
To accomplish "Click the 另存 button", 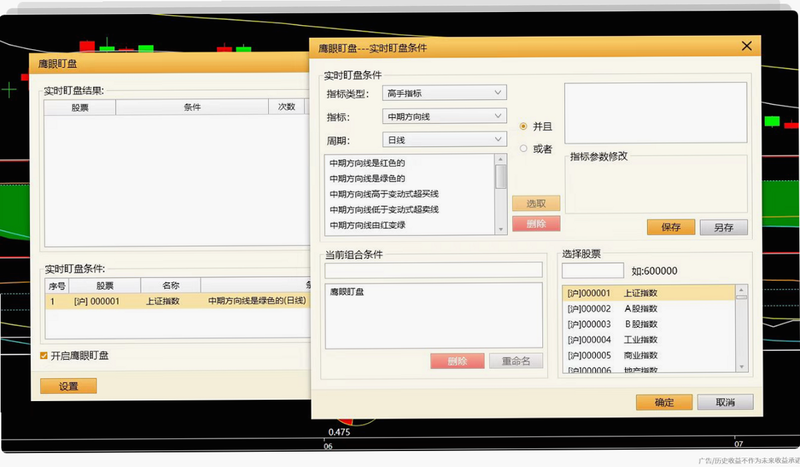I will pos(723,227).
